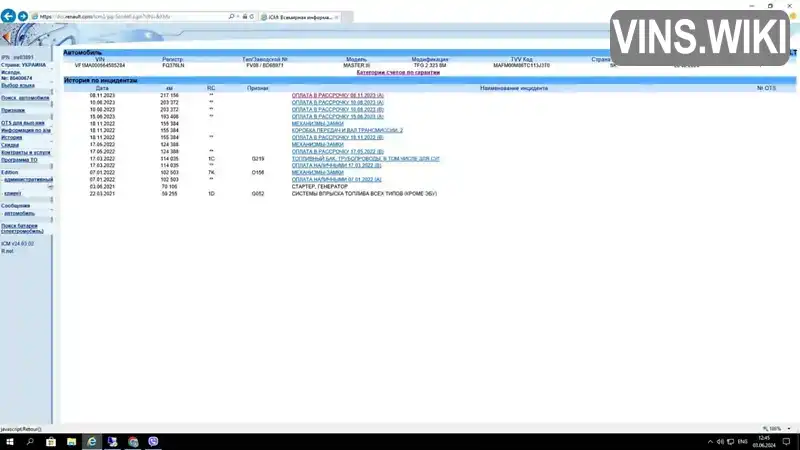
Task: Open the Поиск автомобиля sidebar link
Action: [25, 98]
